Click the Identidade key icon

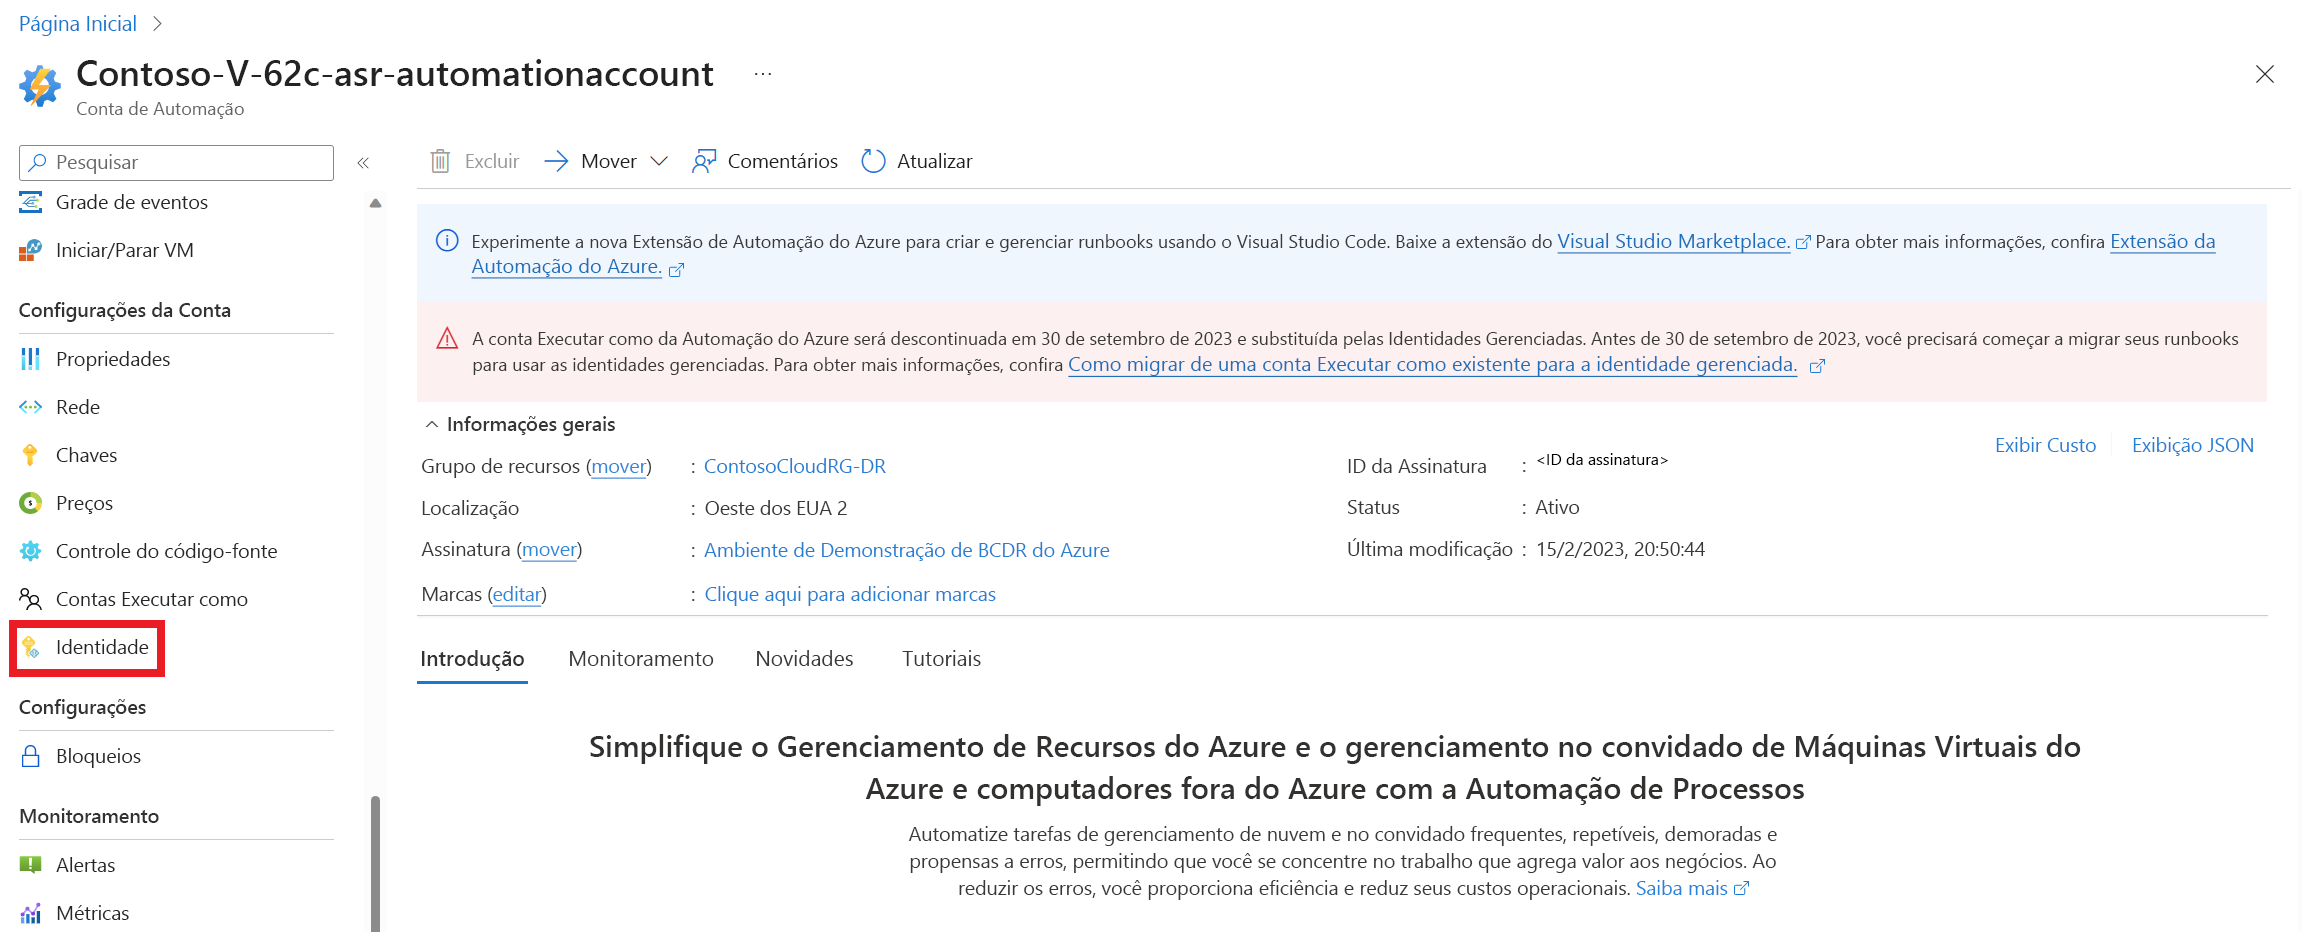coord(31,647)
